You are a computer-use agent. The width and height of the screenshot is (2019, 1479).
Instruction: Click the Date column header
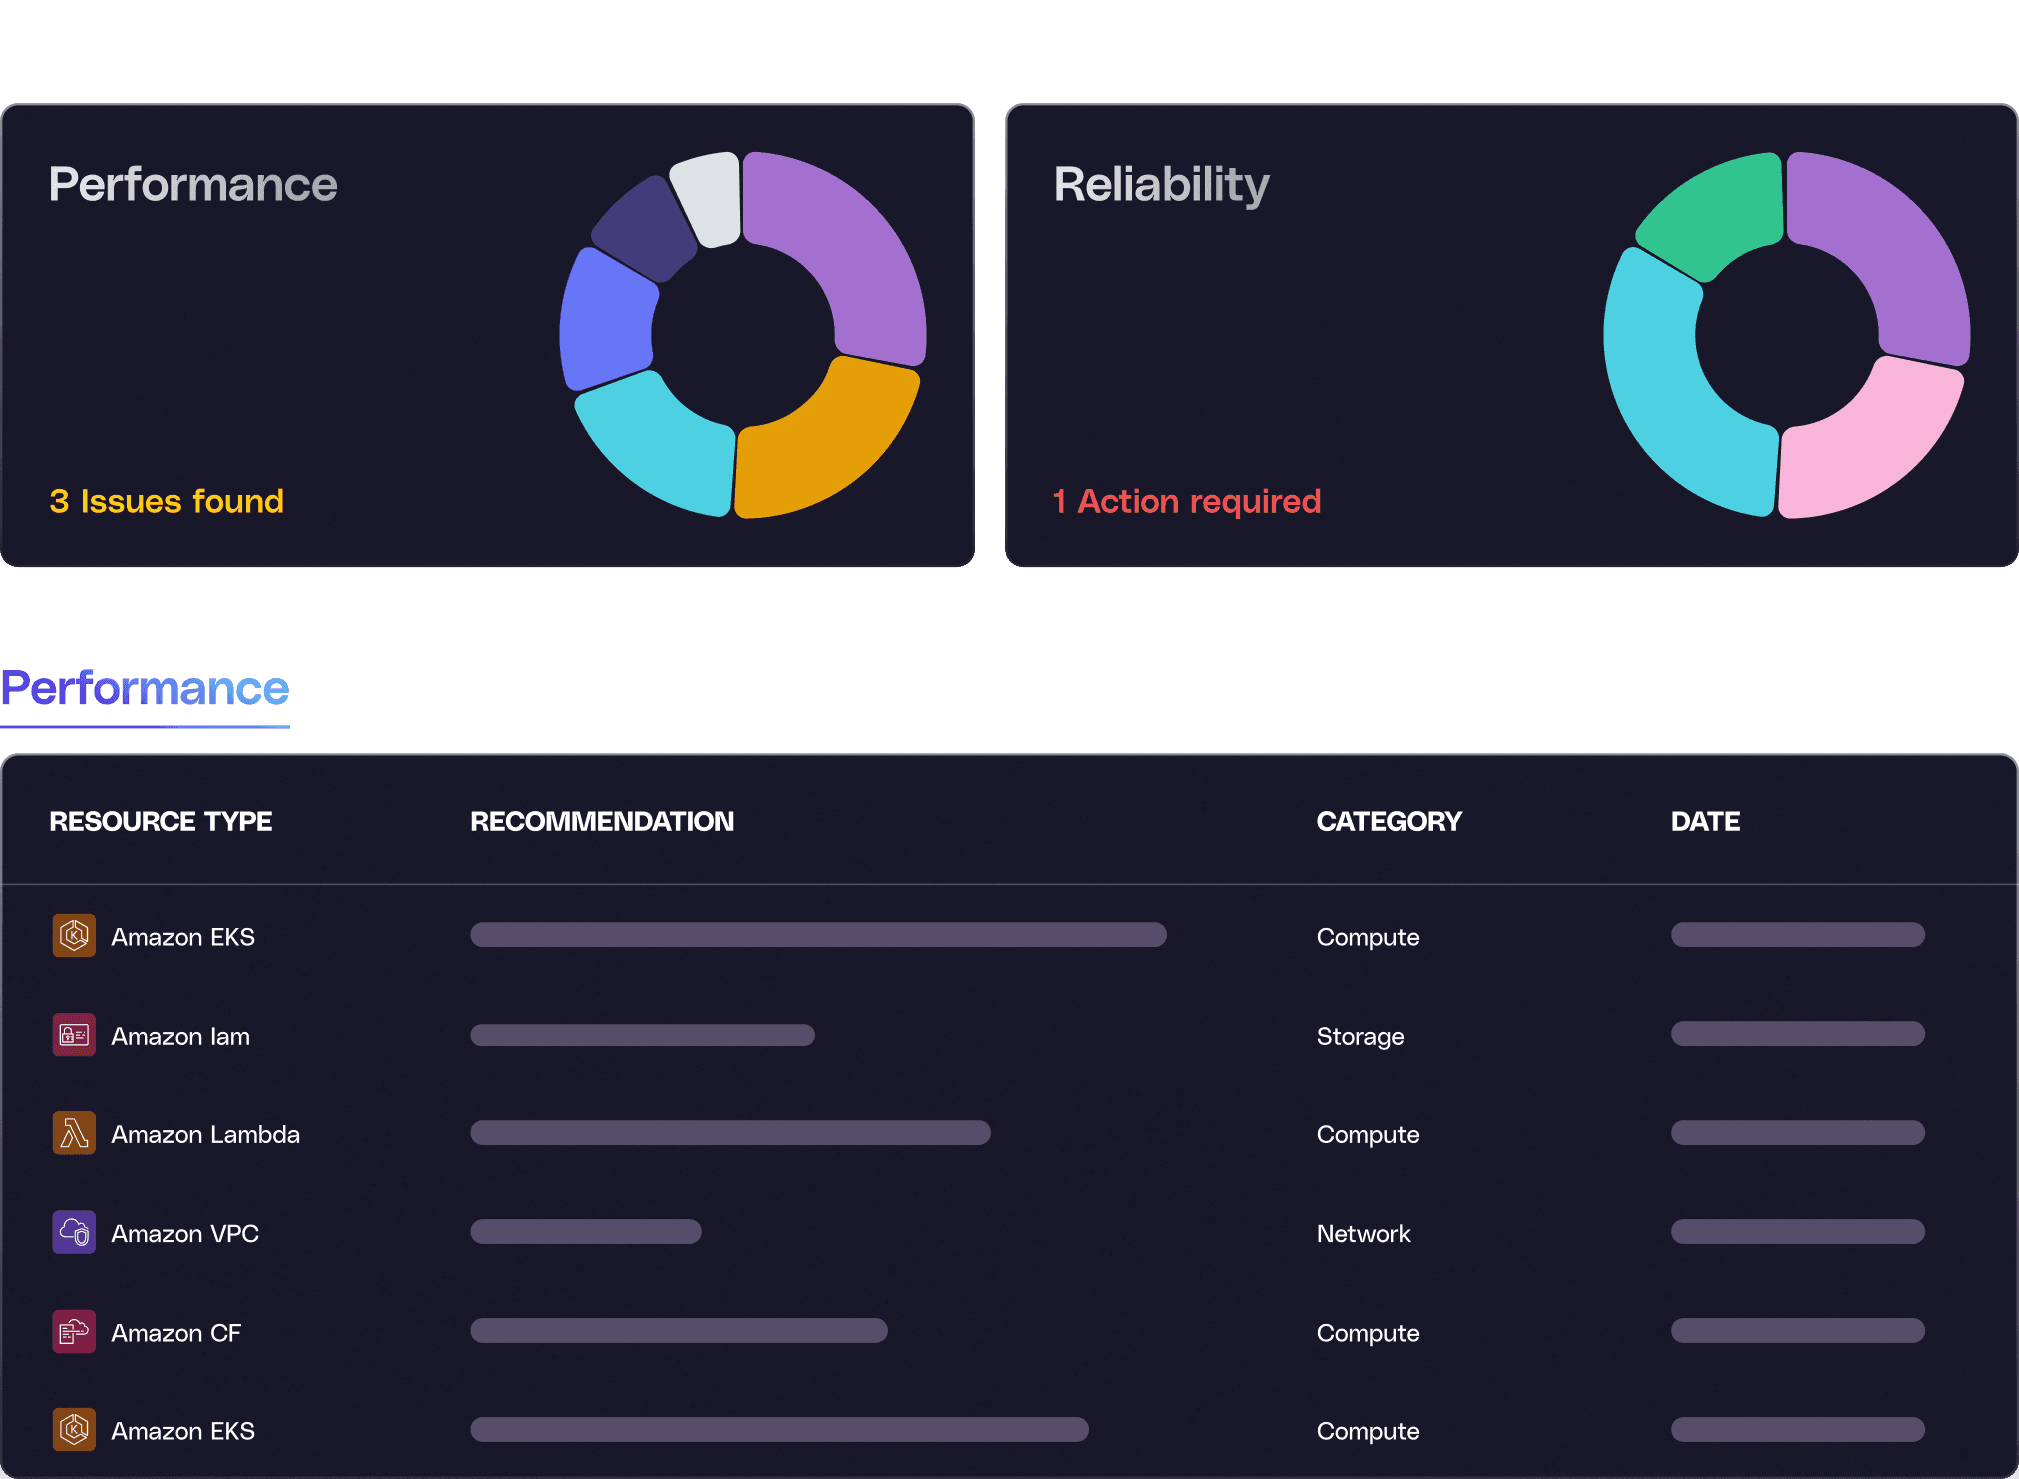(1705, 821)
